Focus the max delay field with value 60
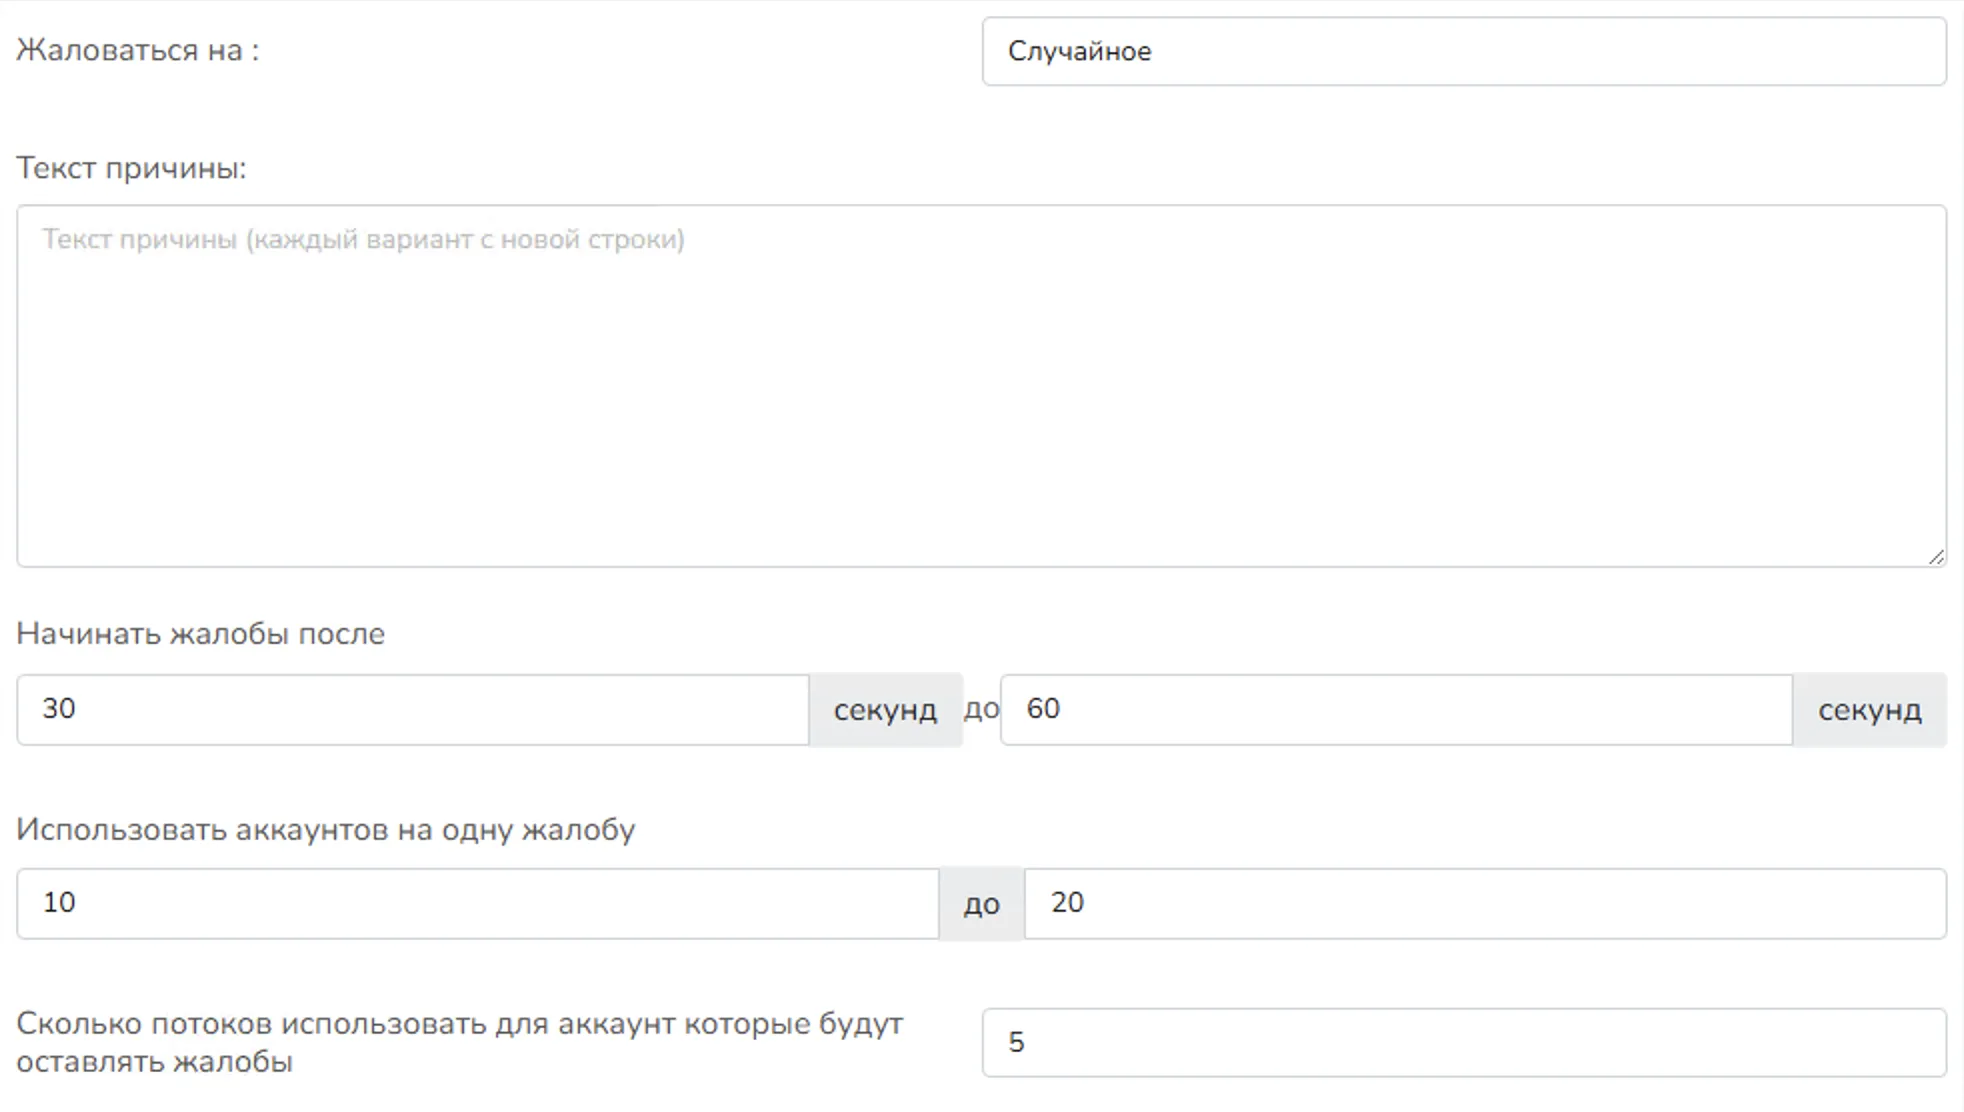Screen dimensions: 1964x1112 click(x=1395, y=709)
